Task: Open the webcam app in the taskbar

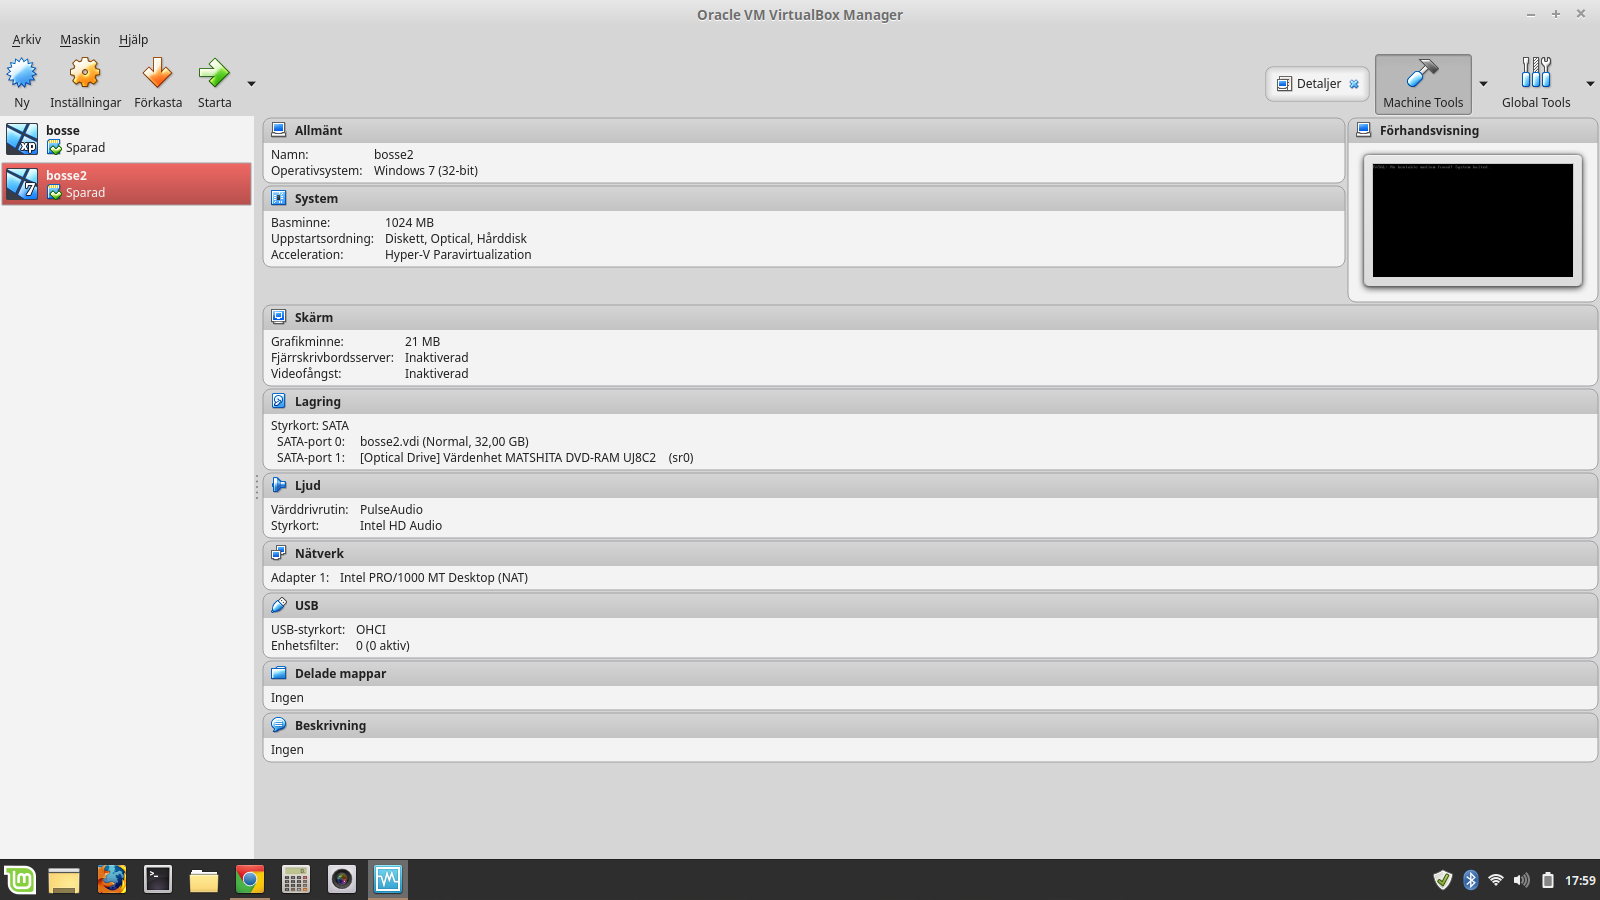Action: [x=342, y=879]
